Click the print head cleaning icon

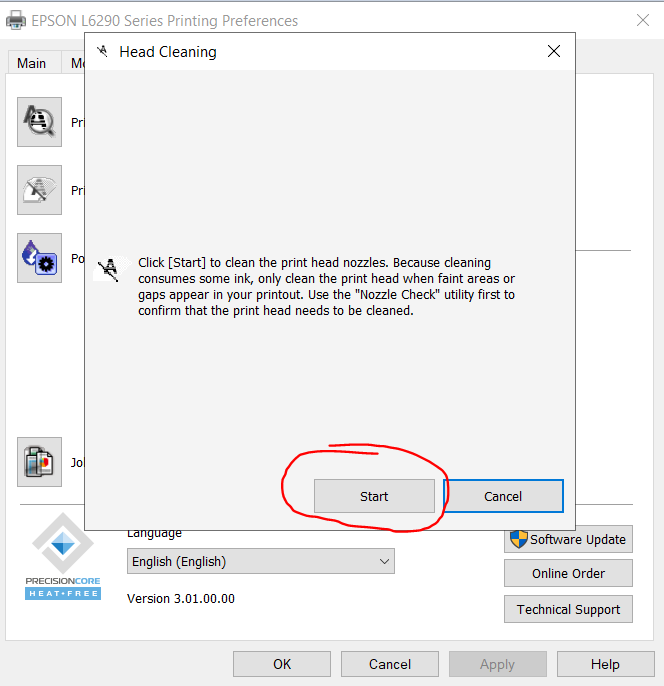40,190
